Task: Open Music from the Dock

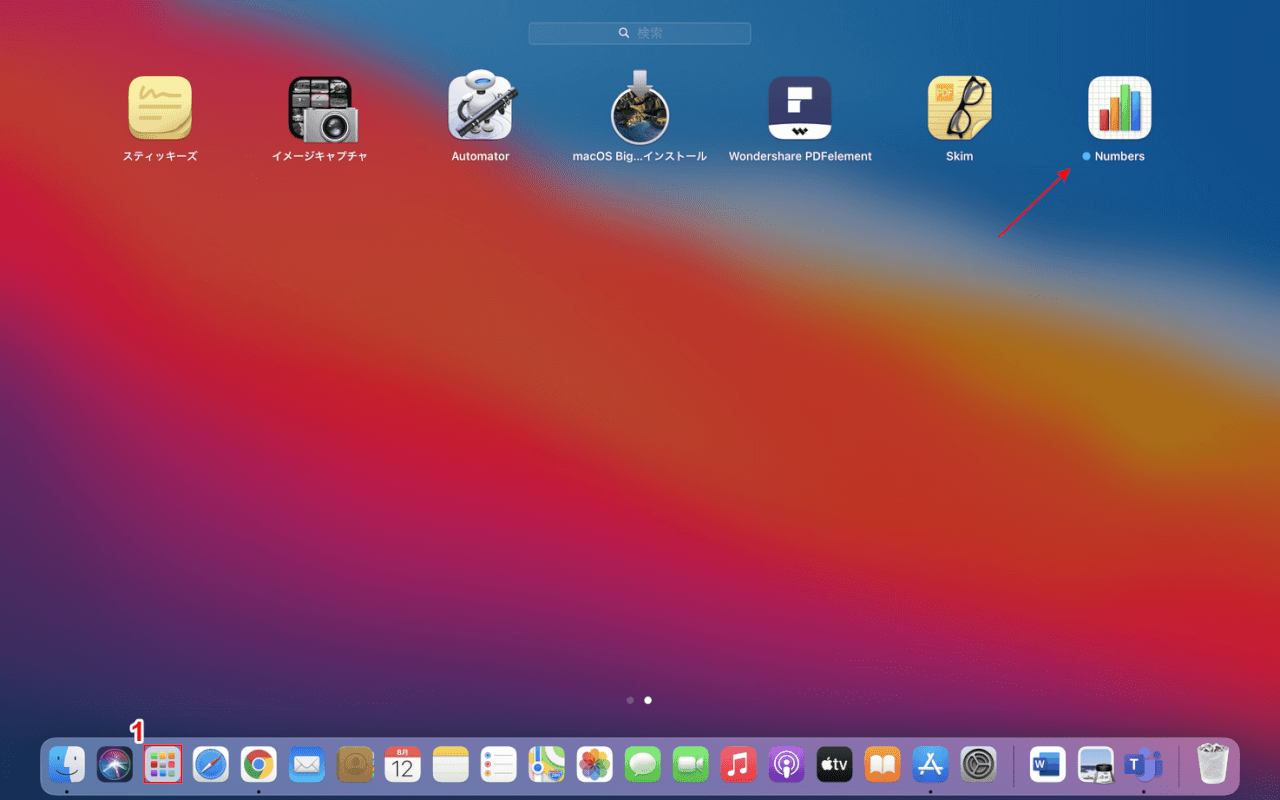Action: [739, 765]
